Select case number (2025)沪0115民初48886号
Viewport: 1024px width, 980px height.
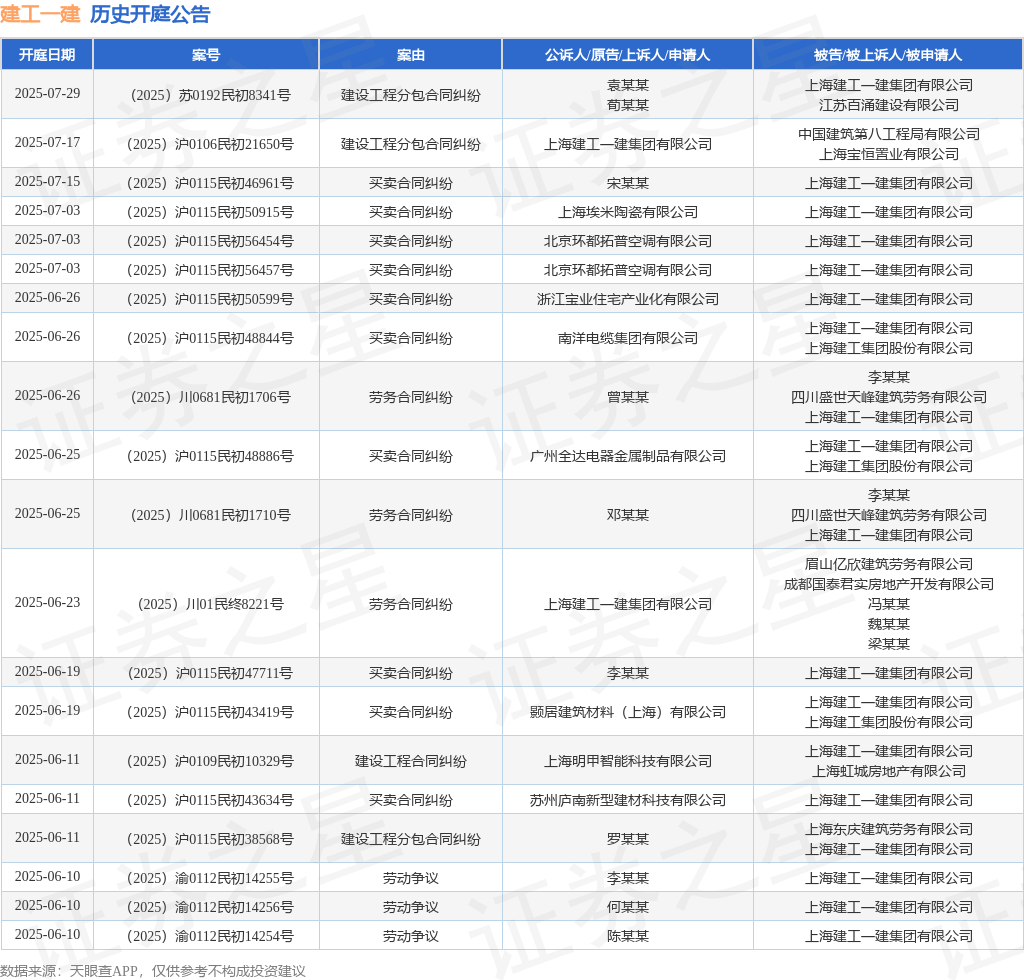pyautogui.click(x=210, y=456)
